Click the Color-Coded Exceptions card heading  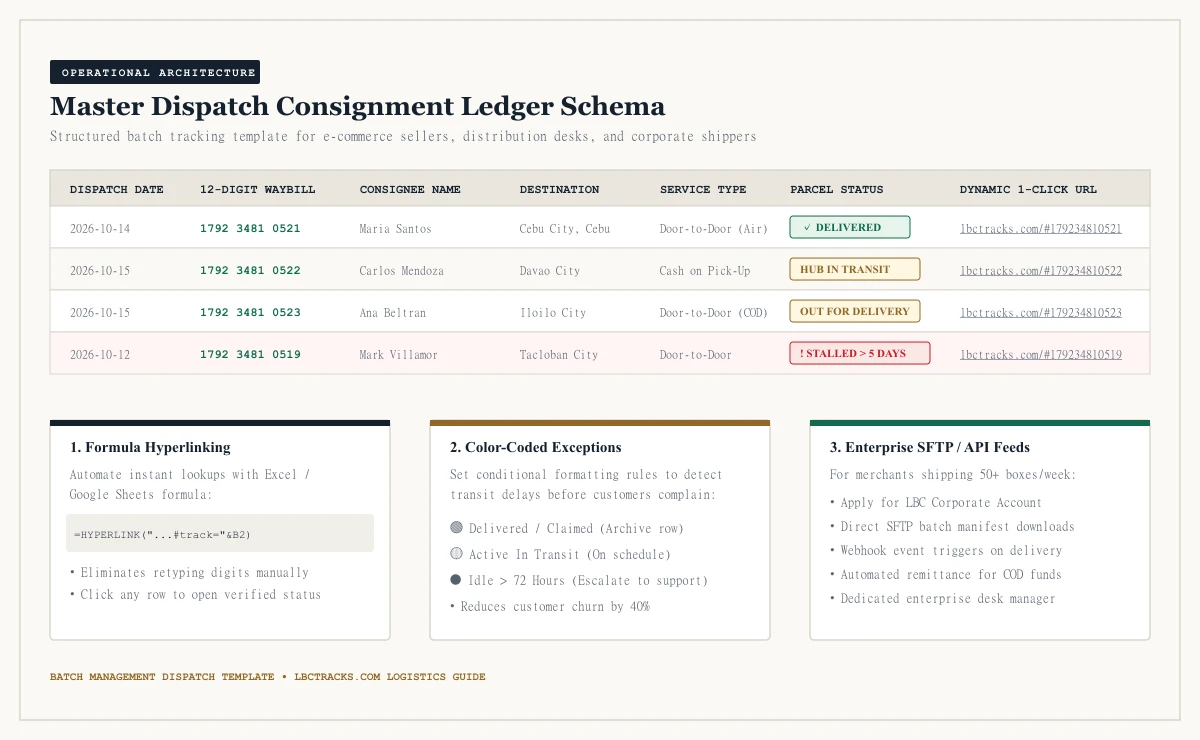[x=536, y=448]
